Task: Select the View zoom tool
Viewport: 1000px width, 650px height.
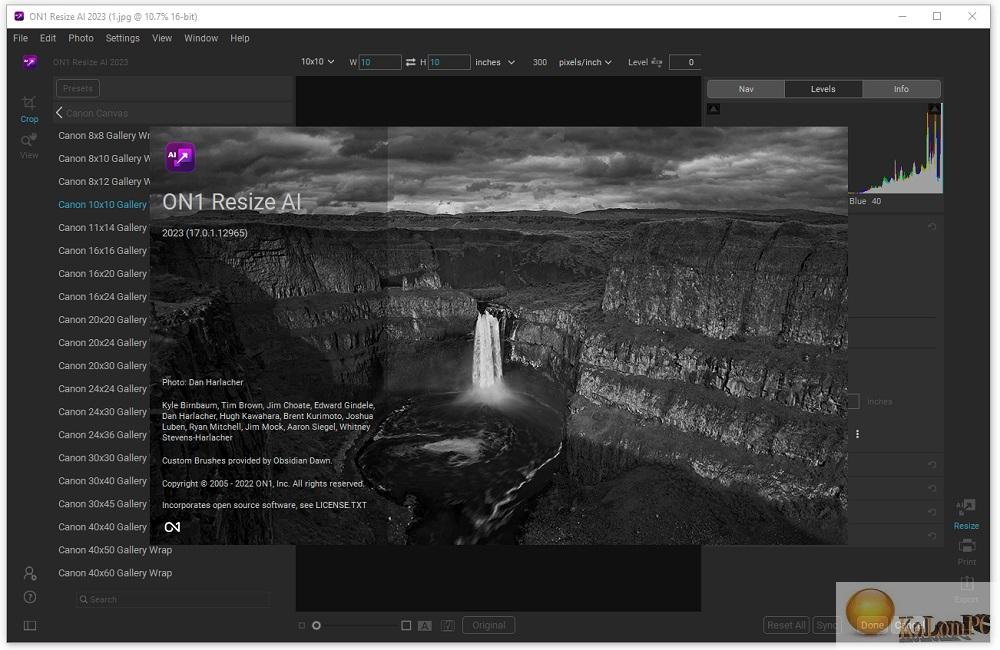Action: tap(29, 146)
